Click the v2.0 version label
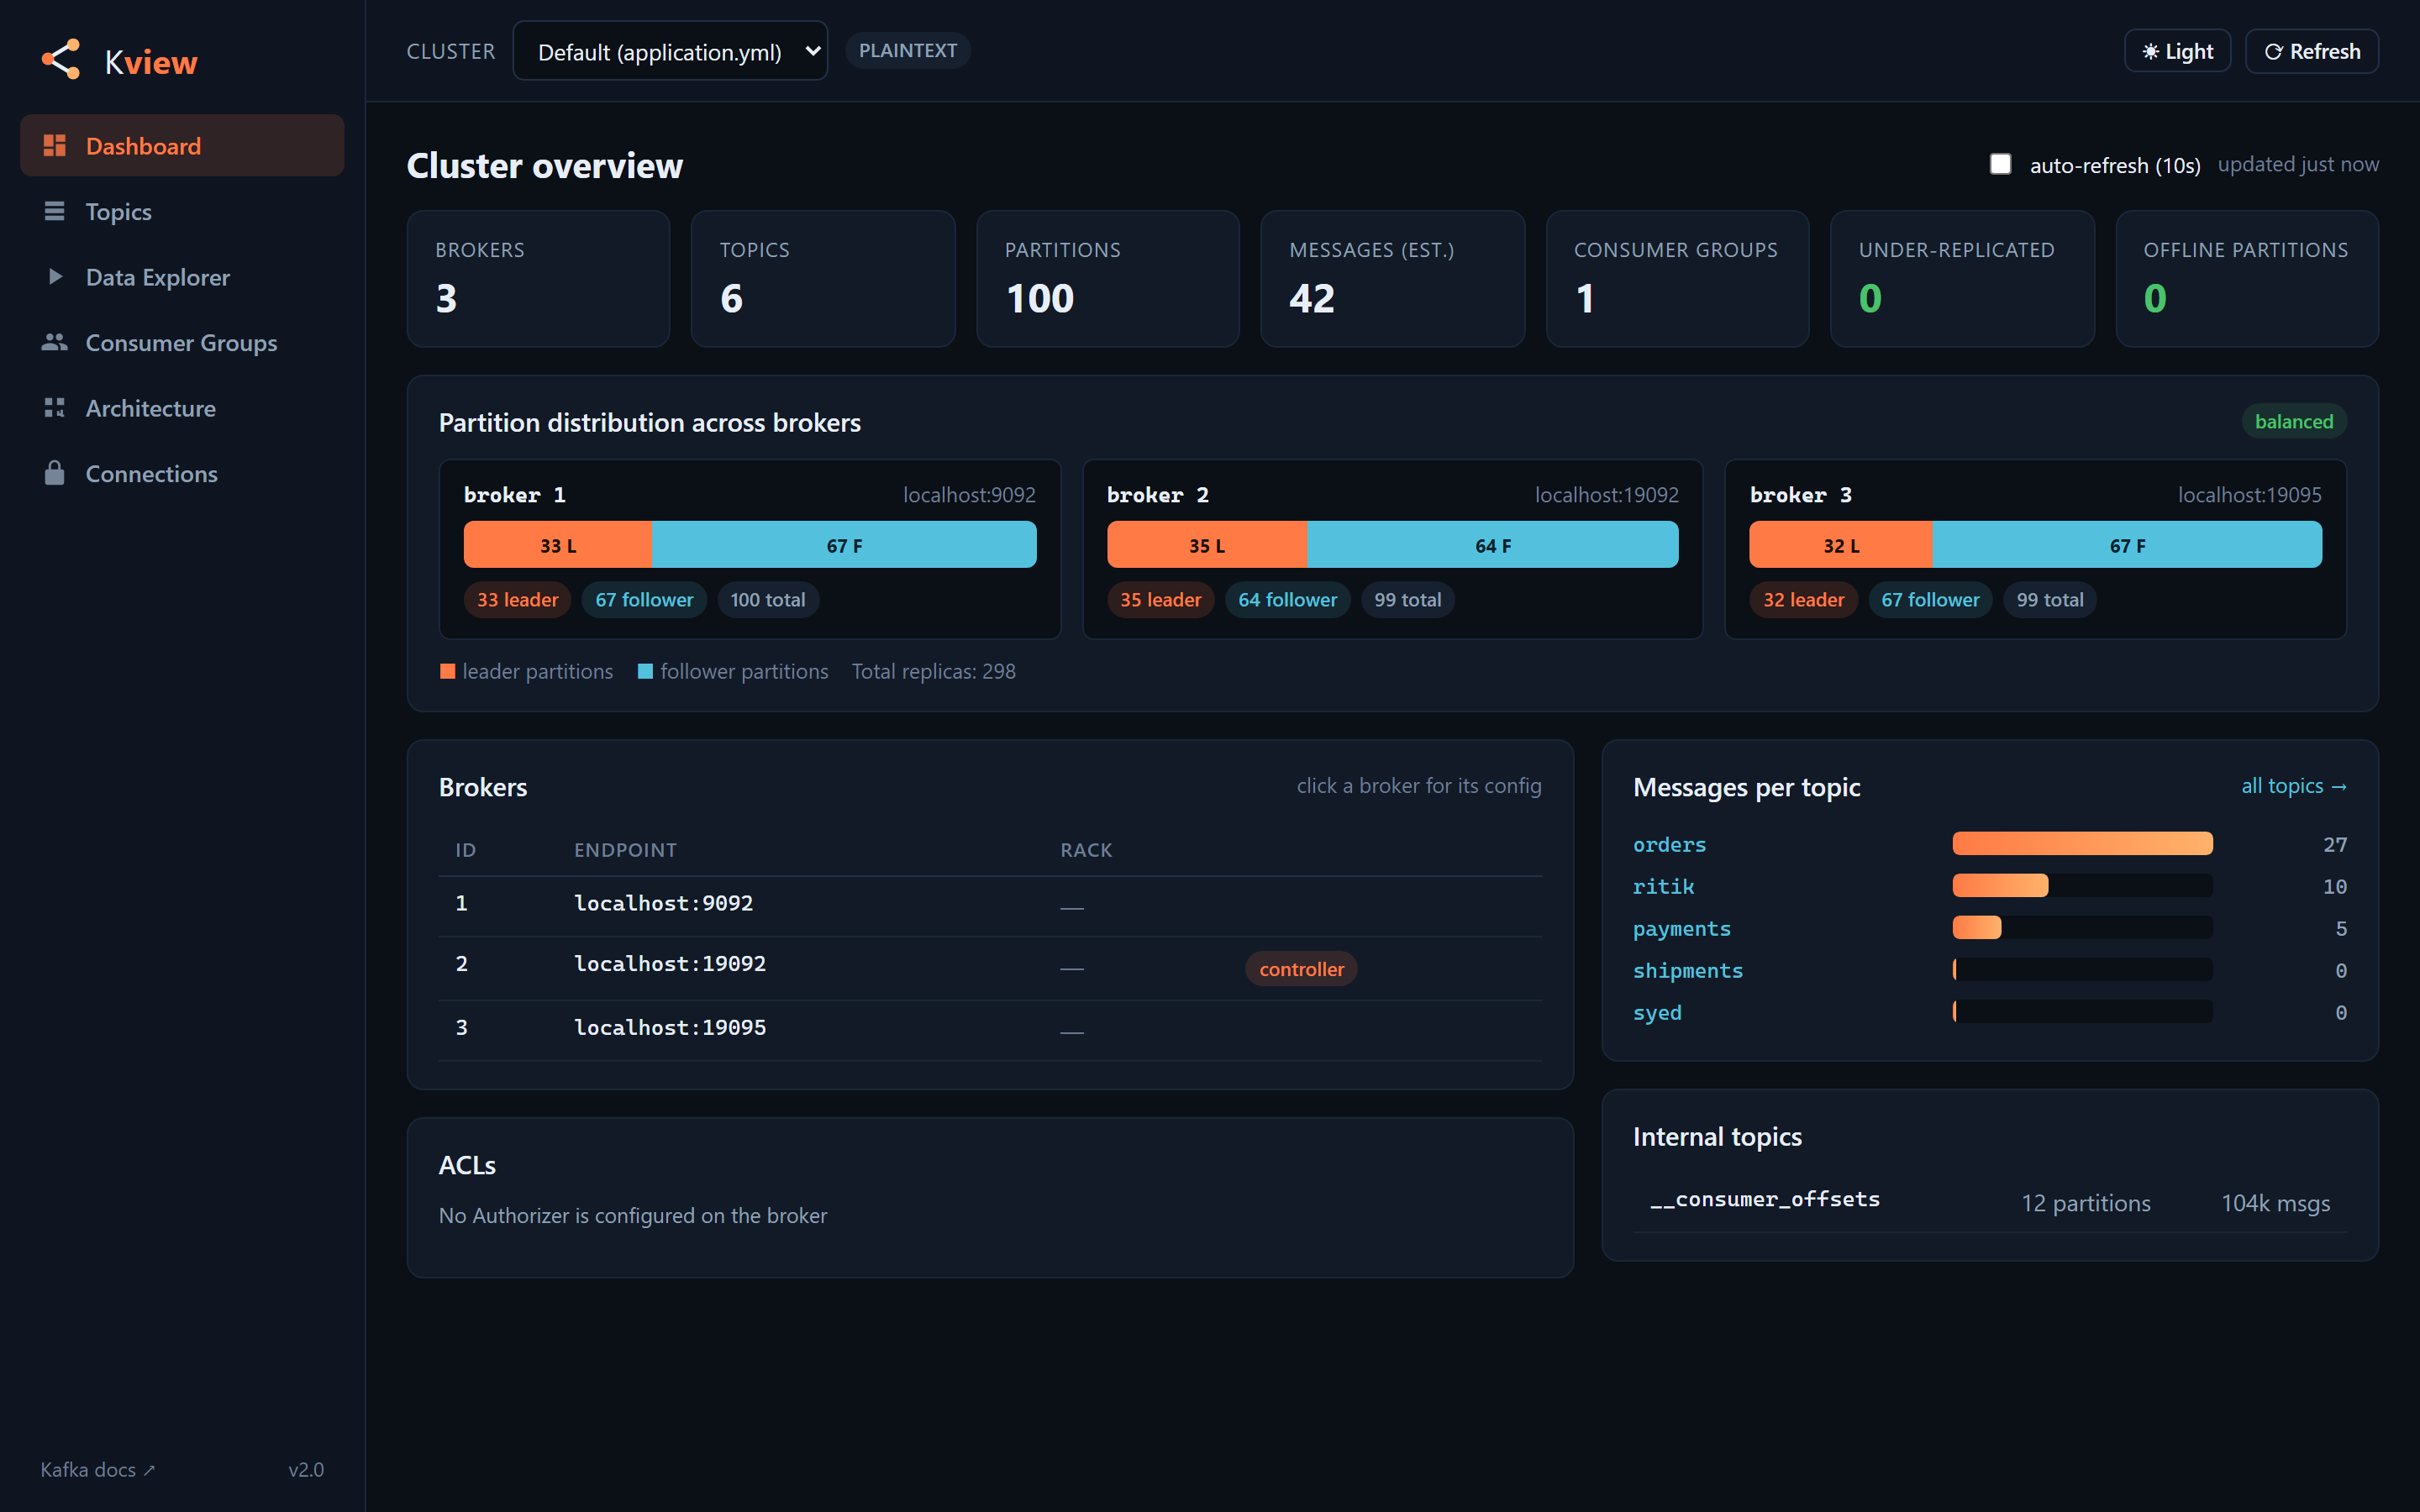Image resolution: width=2420 pixels, height=1512 pixels. point(306,1470)
